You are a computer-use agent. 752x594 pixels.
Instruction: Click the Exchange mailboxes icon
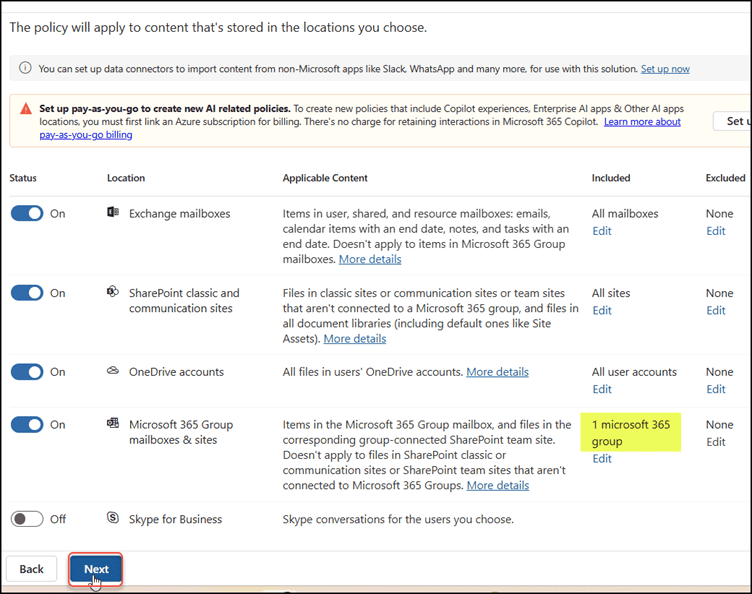113,212
